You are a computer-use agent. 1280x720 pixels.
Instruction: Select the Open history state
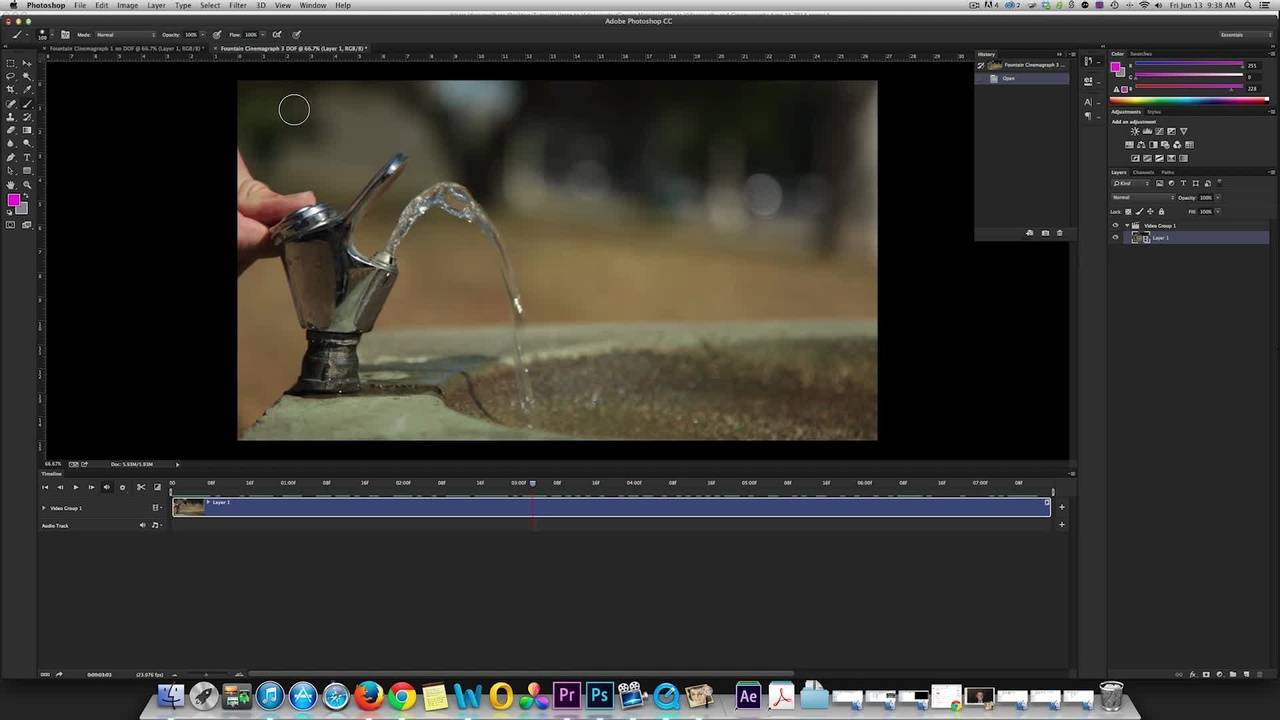(x=1008, y=78)
